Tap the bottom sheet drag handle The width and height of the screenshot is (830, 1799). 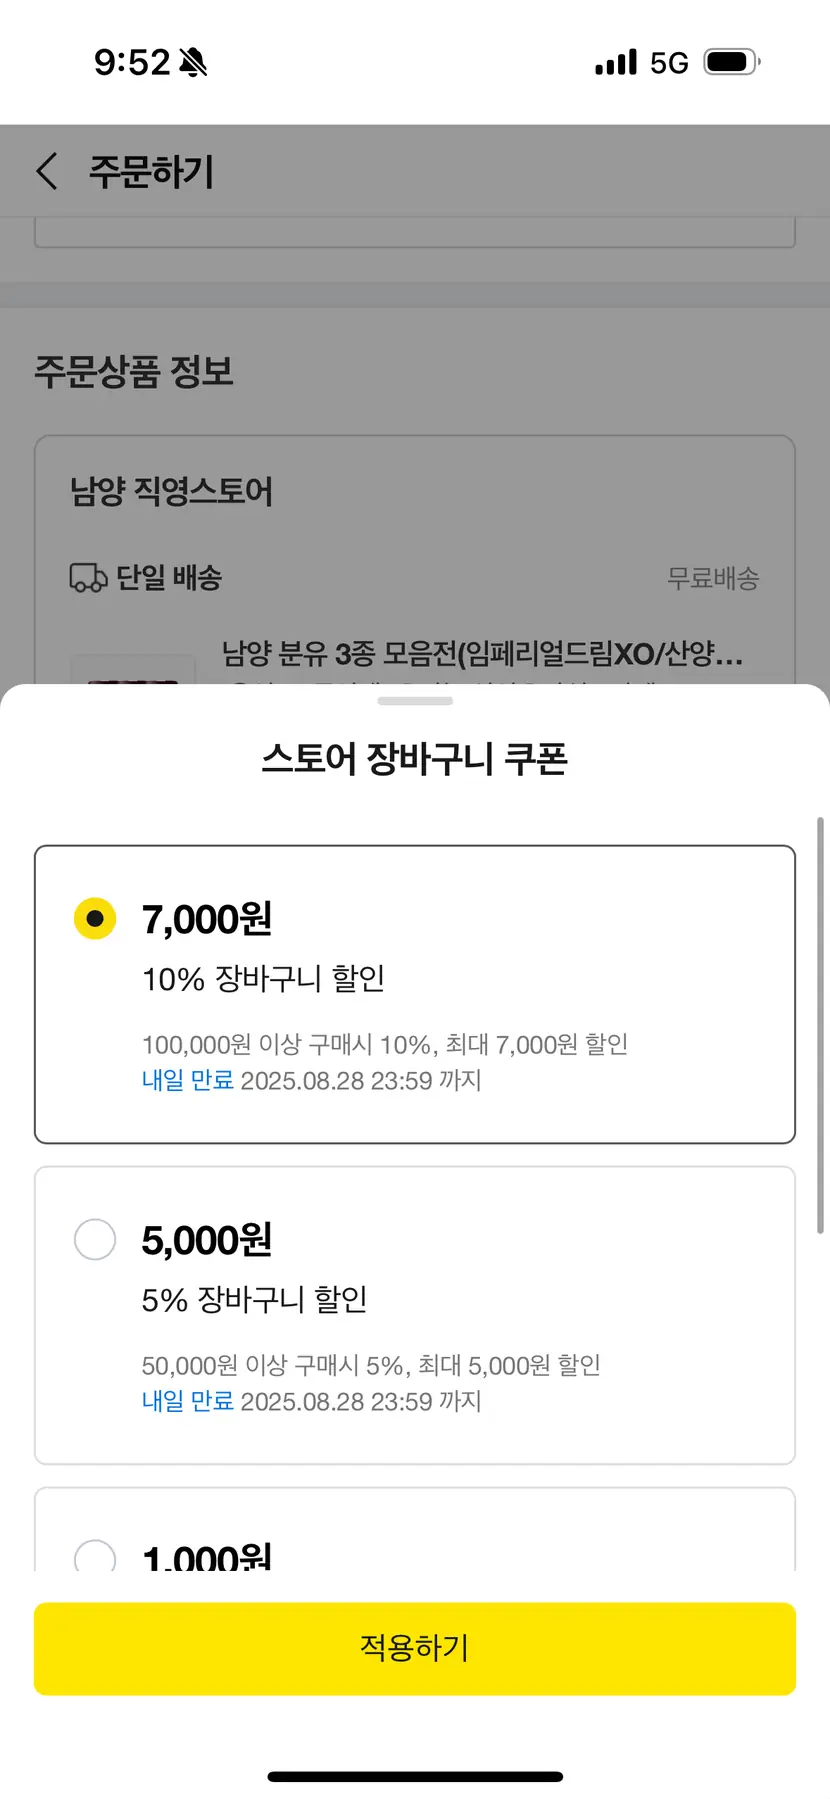(x=415, y=701)
